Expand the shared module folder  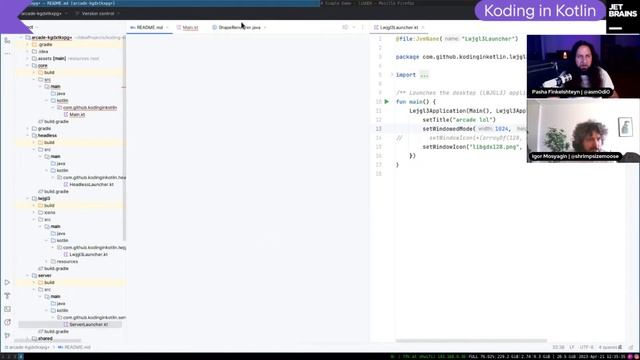tap(28, 338)
